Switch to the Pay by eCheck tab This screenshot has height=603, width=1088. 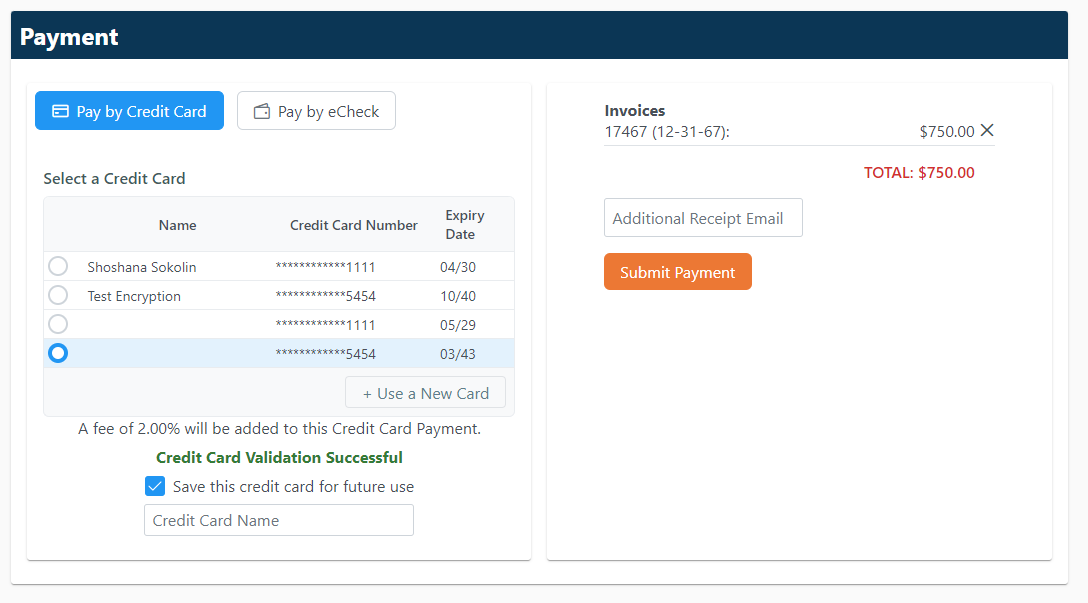point(316,111)
